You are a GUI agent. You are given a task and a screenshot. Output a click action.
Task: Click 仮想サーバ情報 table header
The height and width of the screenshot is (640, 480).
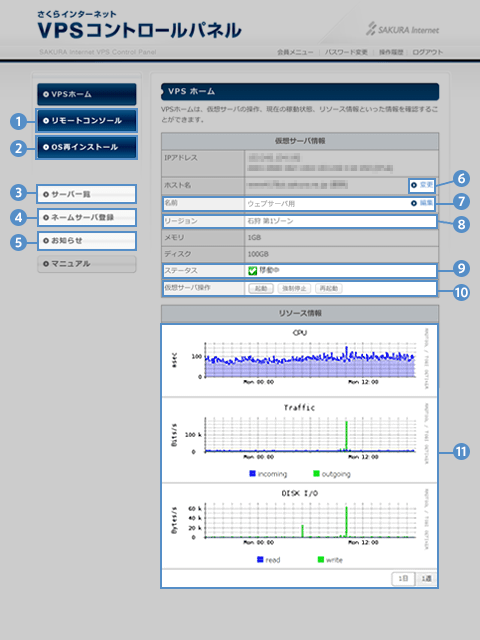pos(300,141)
